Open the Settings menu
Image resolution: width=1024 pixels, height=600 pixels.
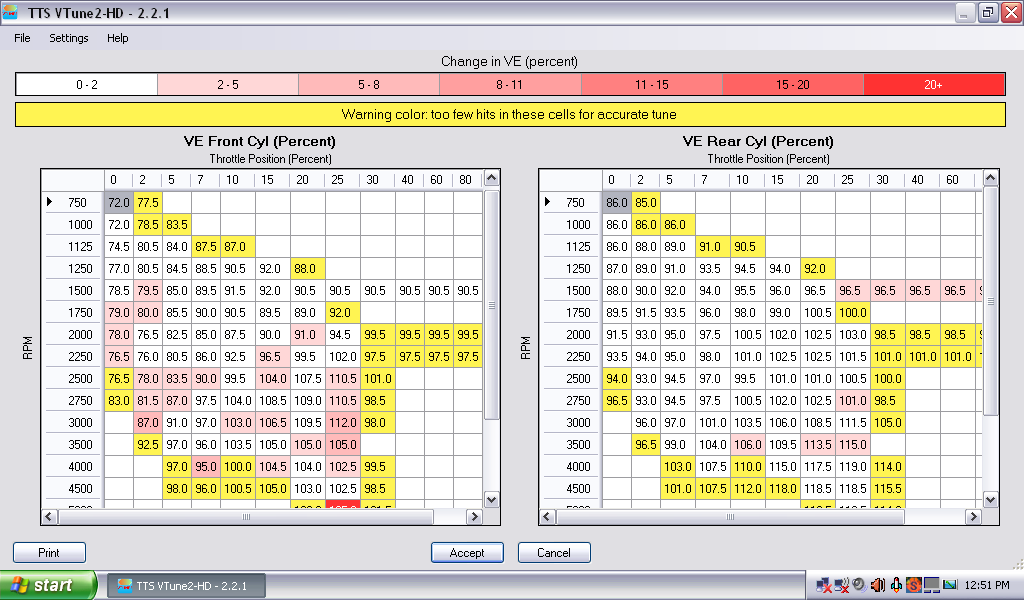coord(69,38)
